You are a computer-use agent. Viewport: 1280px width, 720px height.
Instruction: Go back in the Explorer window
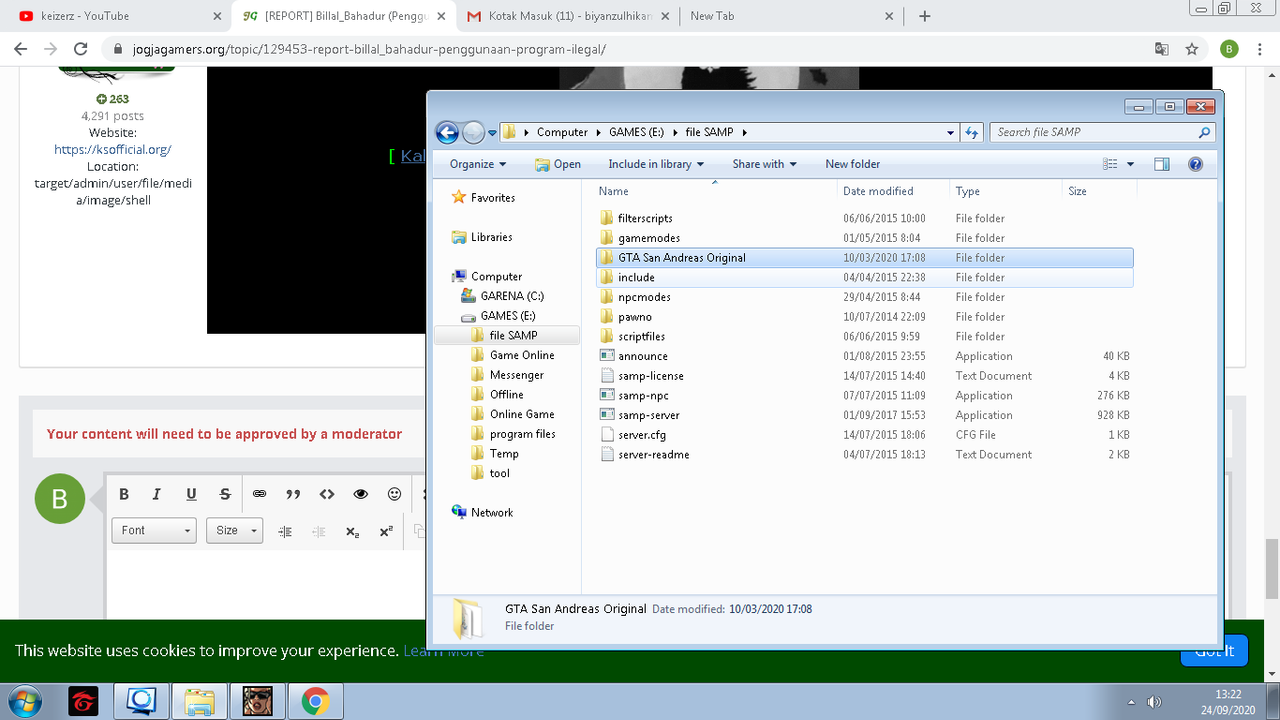(447, 132)
